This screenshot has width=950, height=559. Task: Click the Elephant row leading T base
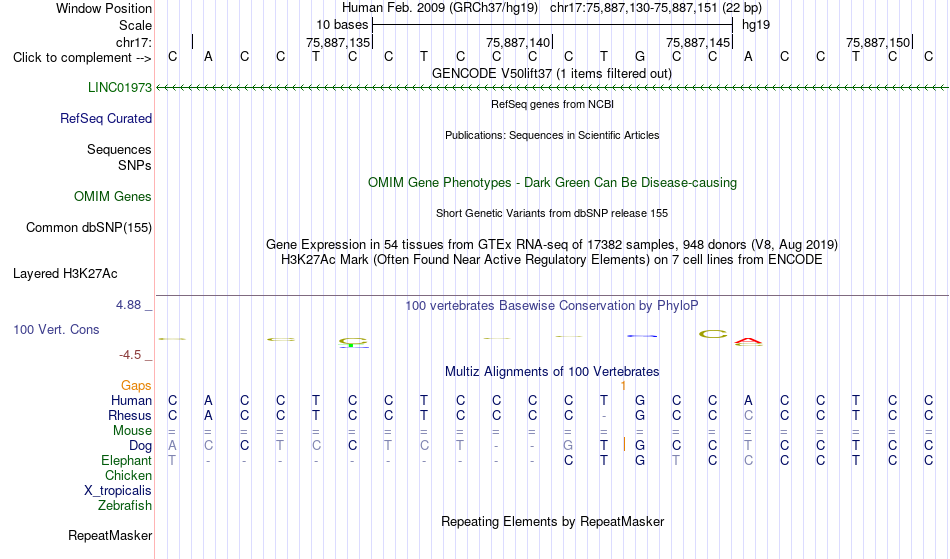tap(172, 460)
